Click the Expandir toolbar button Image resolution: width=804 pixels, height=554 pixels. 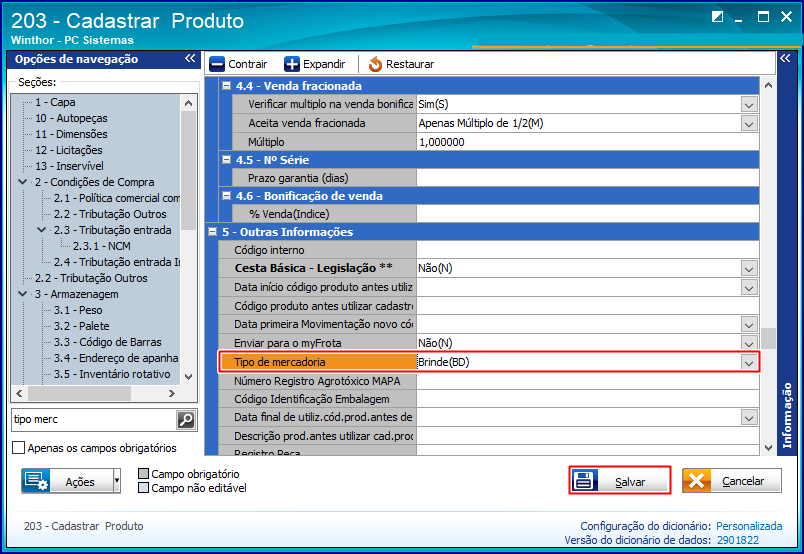coord(315,64)
